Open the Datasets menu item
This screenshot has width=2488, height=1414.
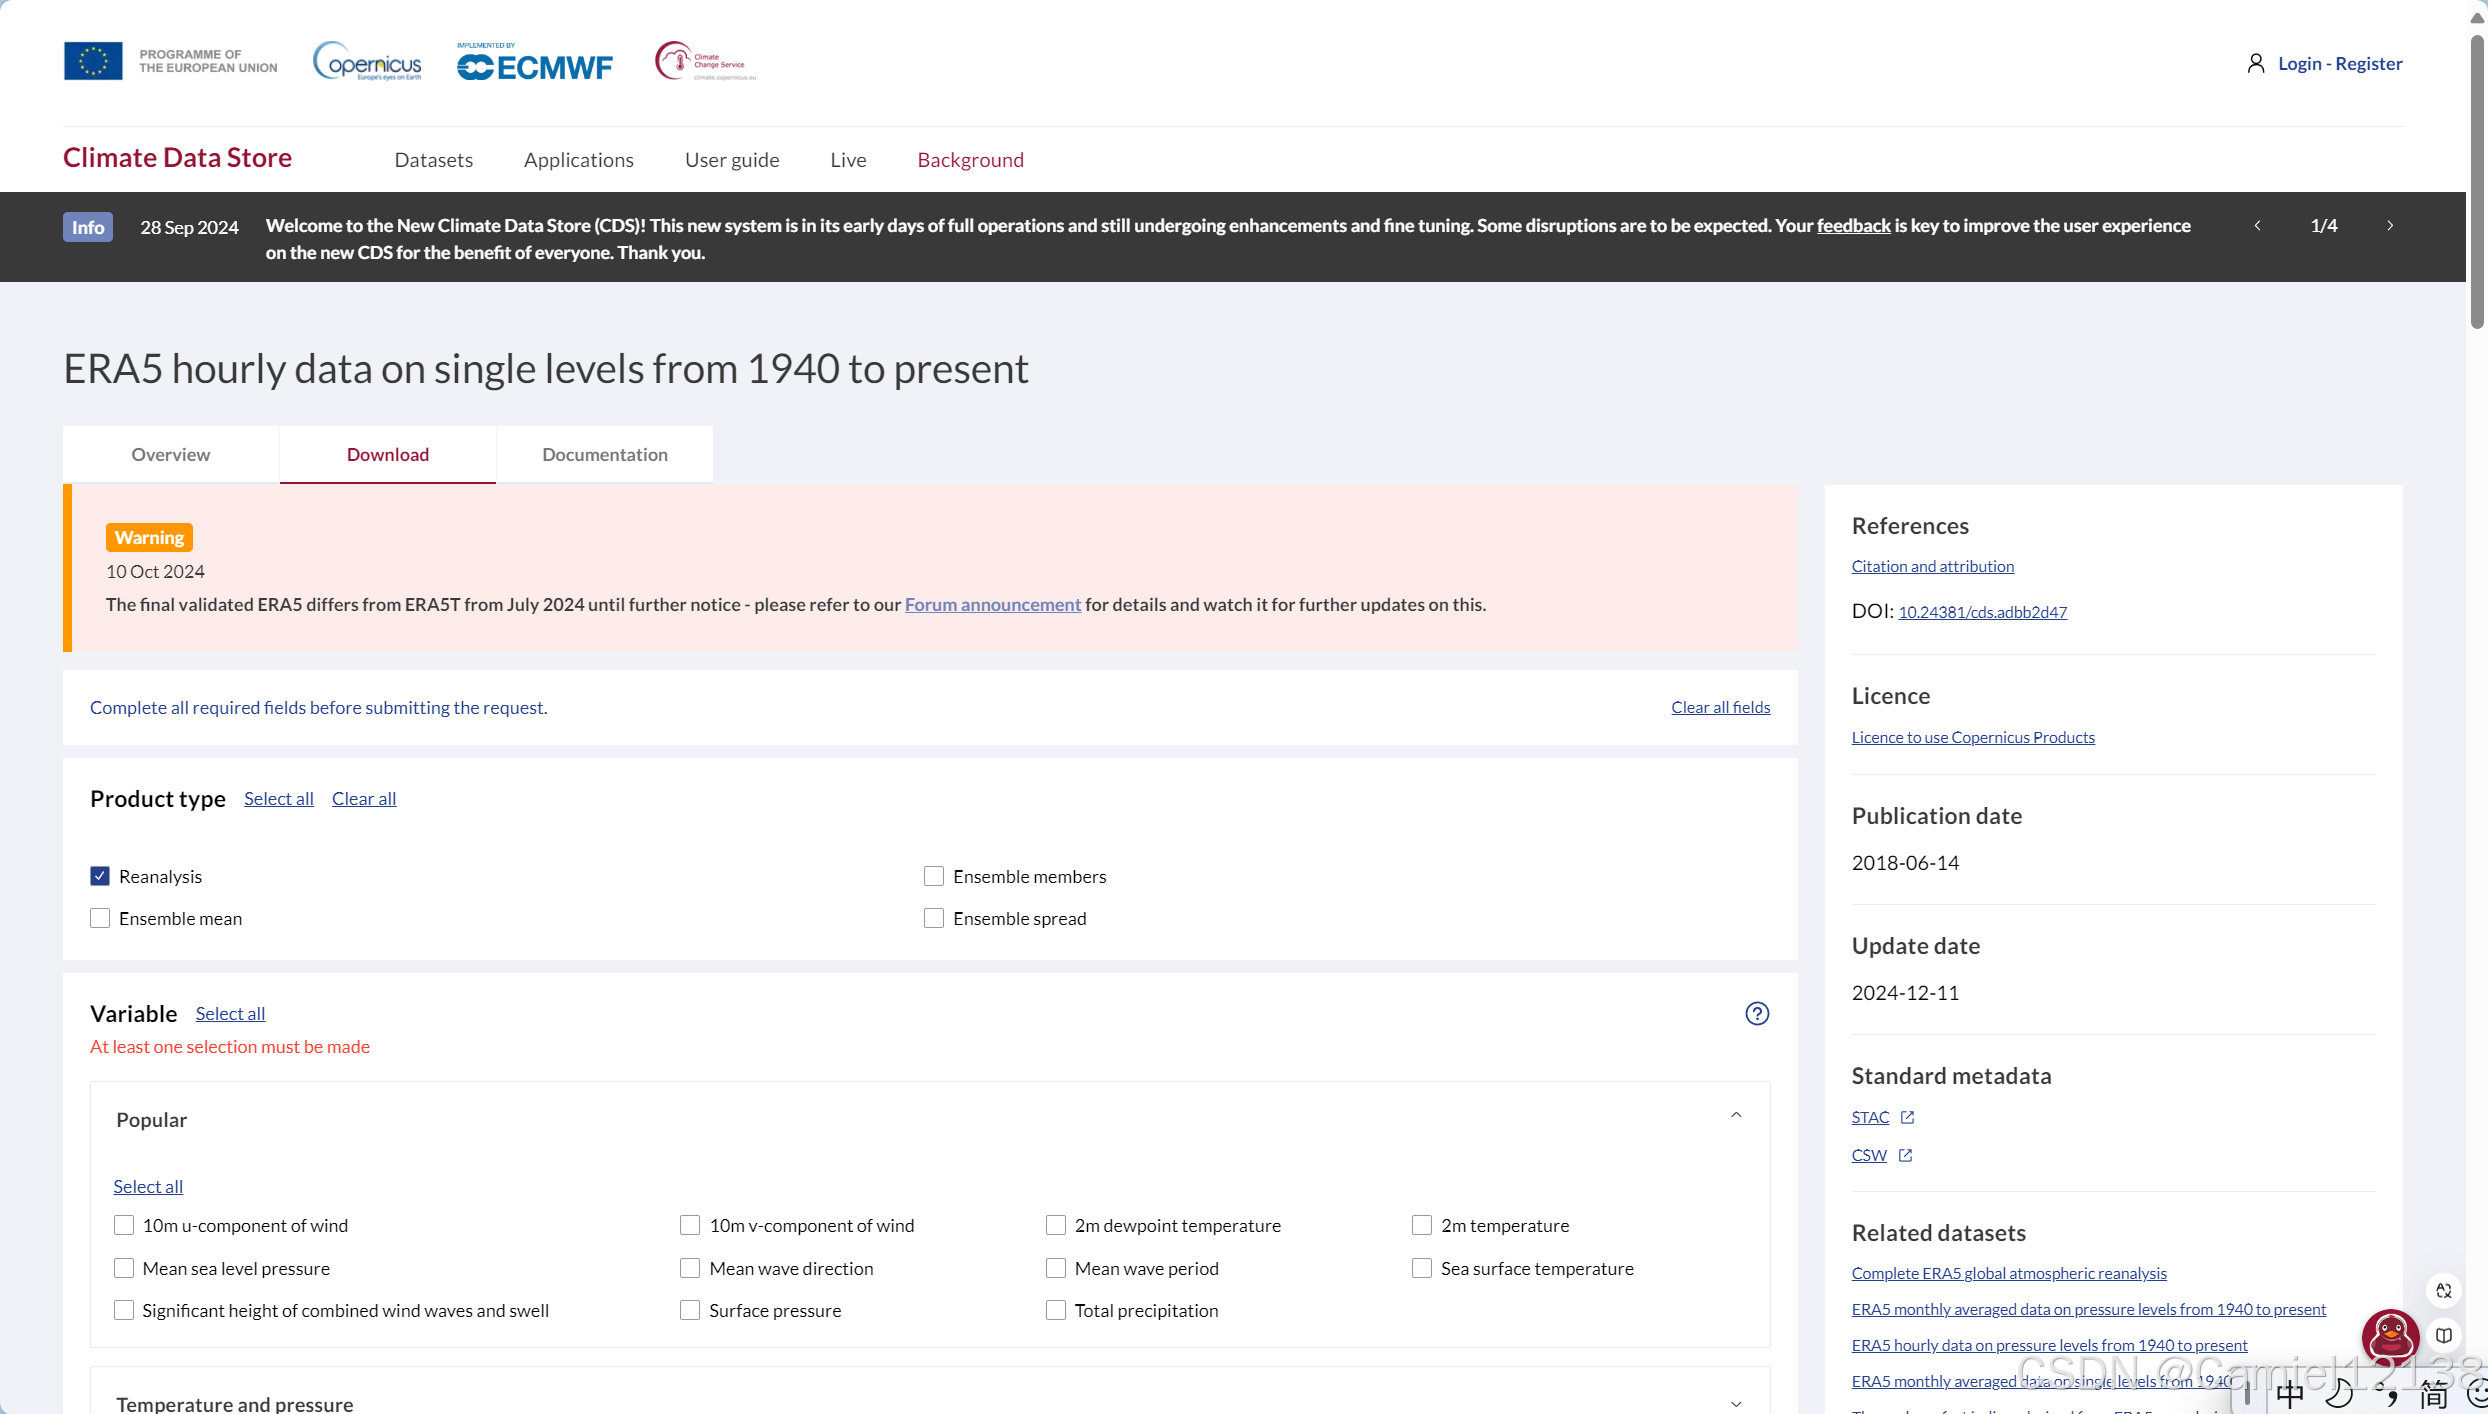[x=433, y=160]
